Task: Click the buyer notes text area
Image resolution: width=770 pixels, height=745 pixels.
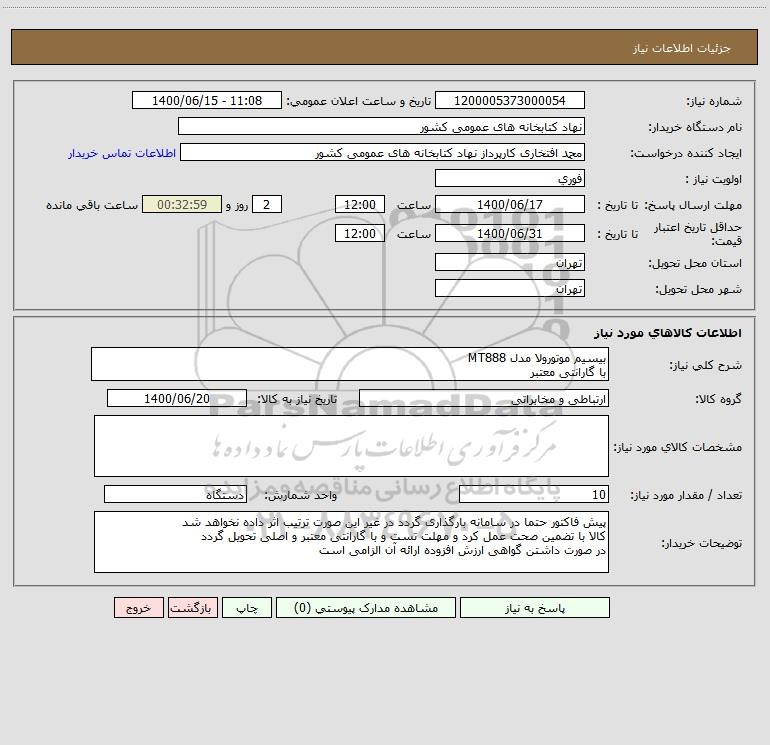Action: point(351,542)
